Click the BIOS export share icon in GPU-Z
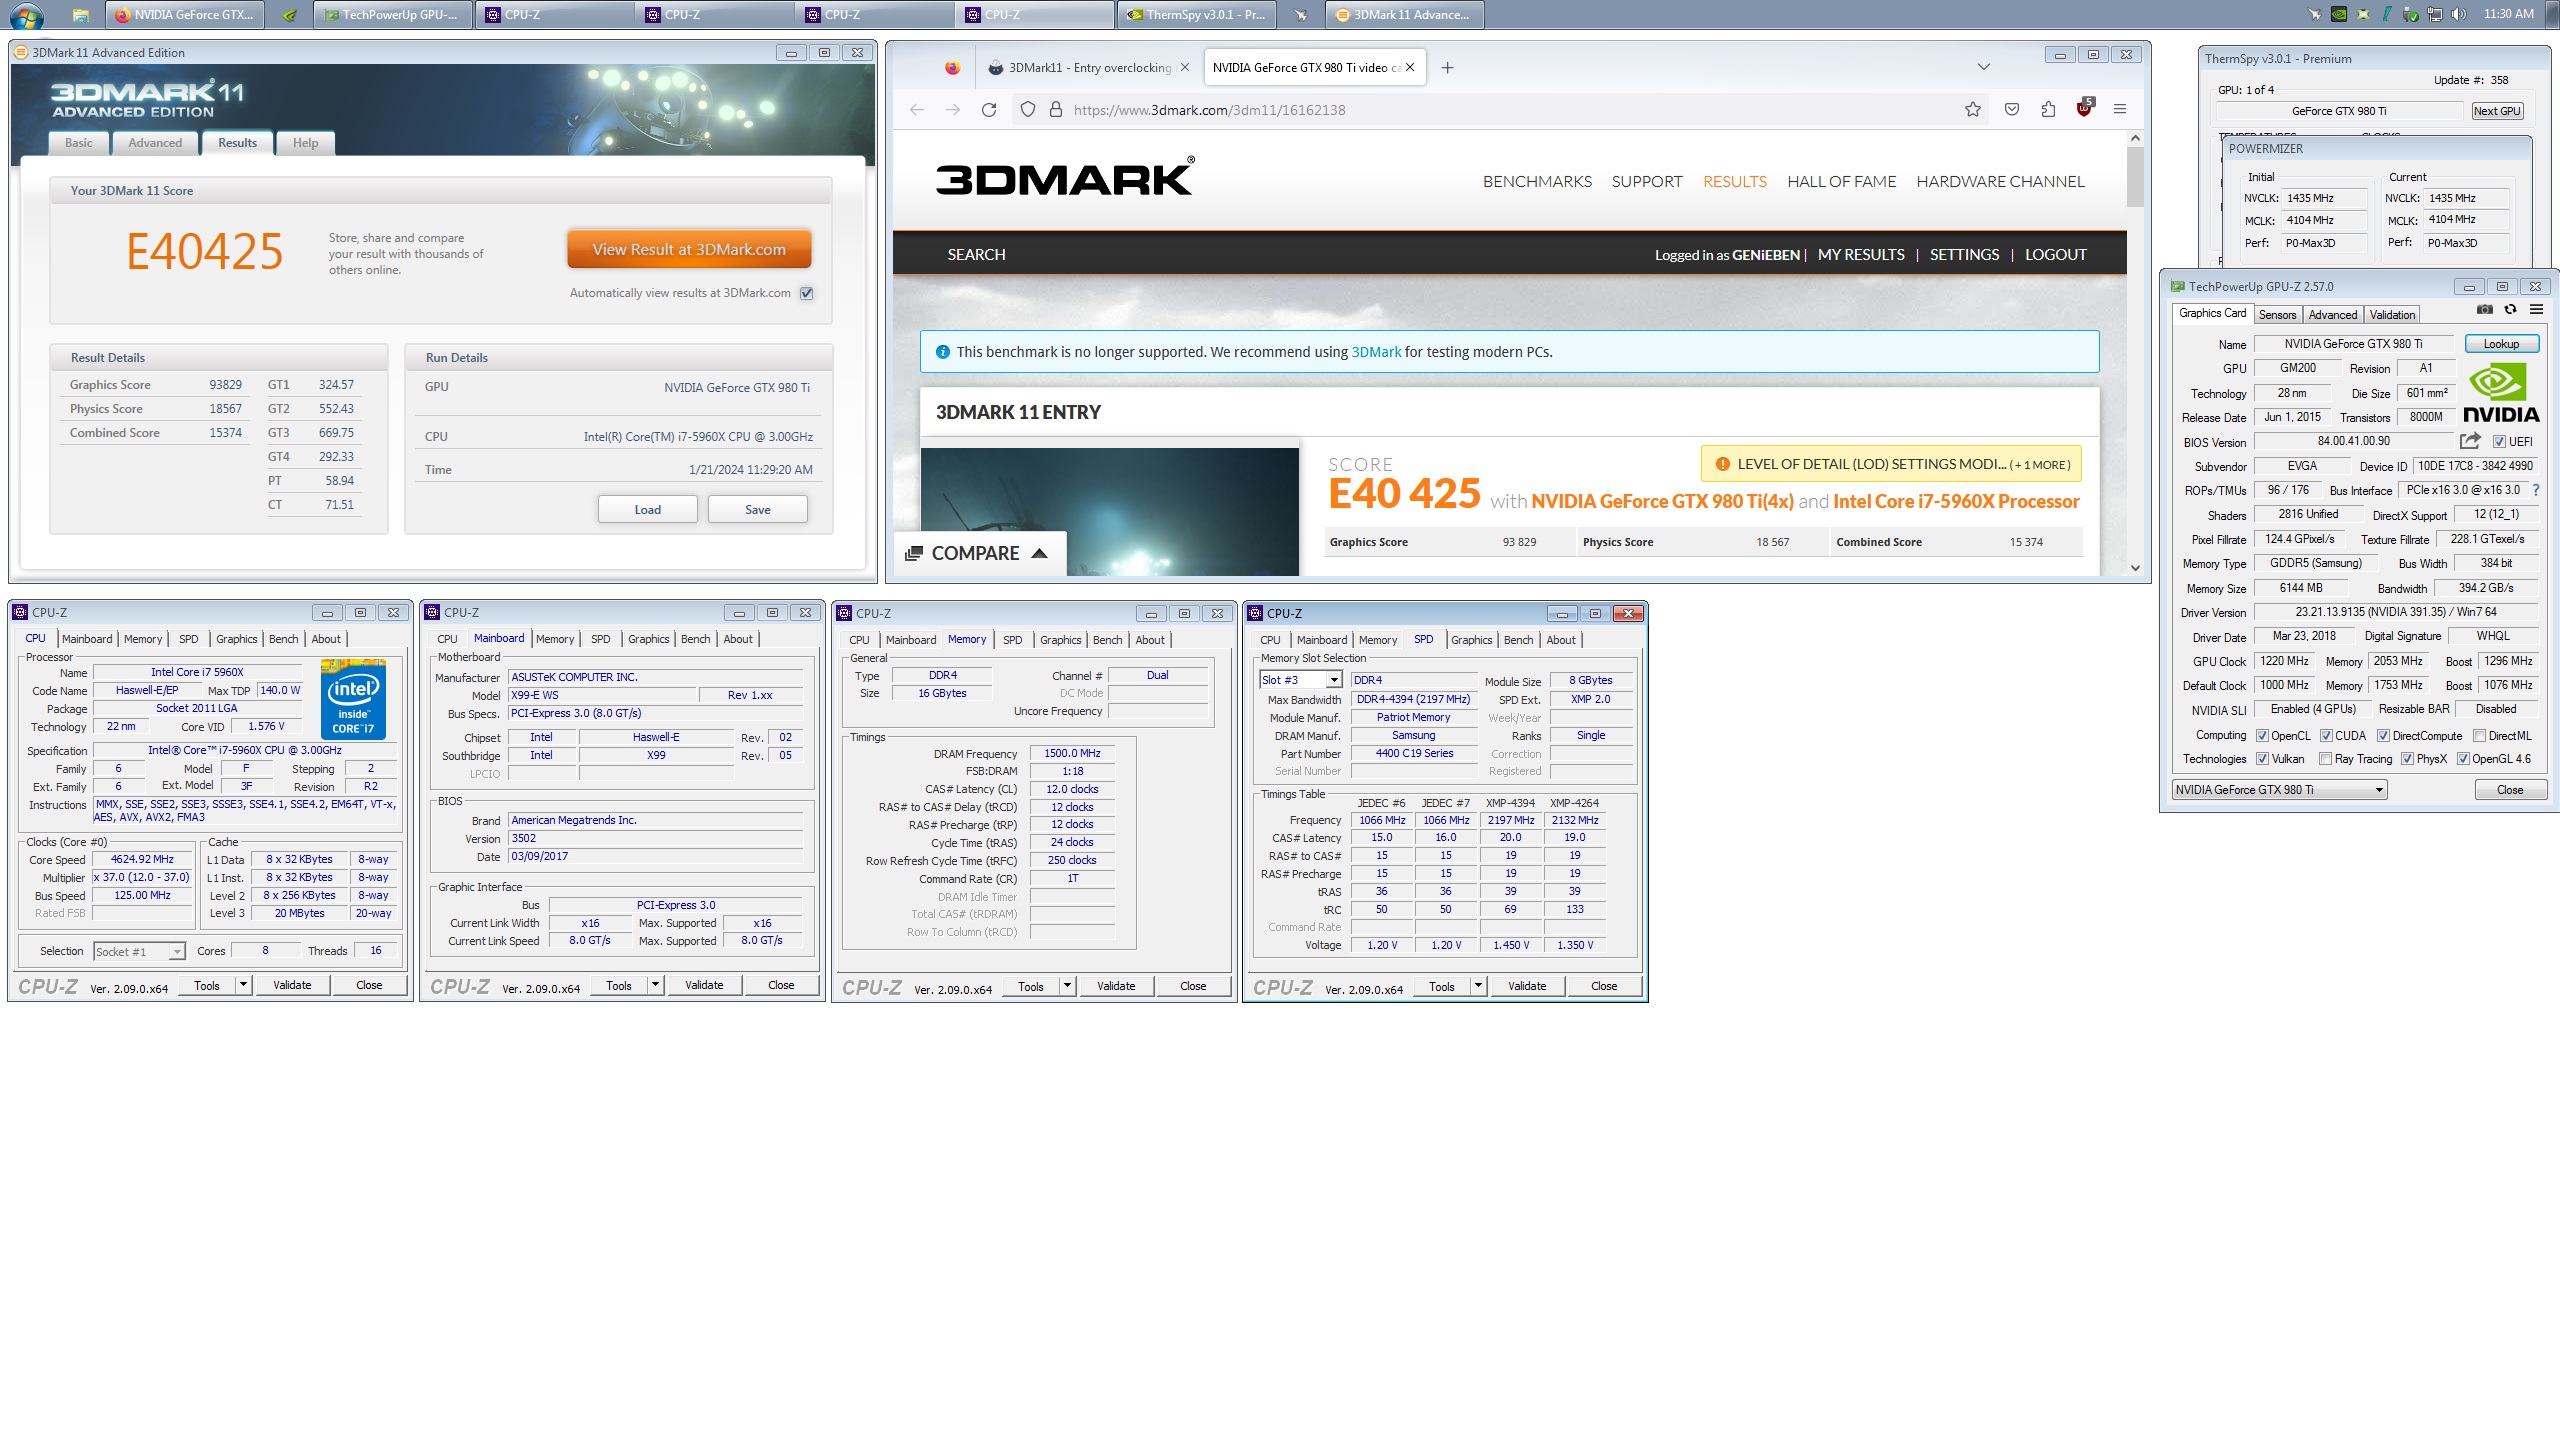The width and height of the screenshot is (2560, 1440). coord(2470,441)
